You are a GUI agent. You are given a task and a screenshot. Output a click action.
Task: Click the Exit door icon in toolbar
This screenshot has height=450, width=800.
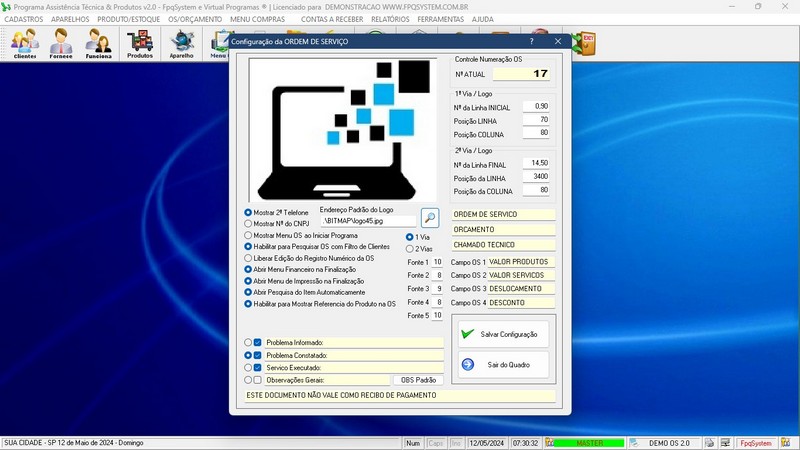click(x=585, y=44)
